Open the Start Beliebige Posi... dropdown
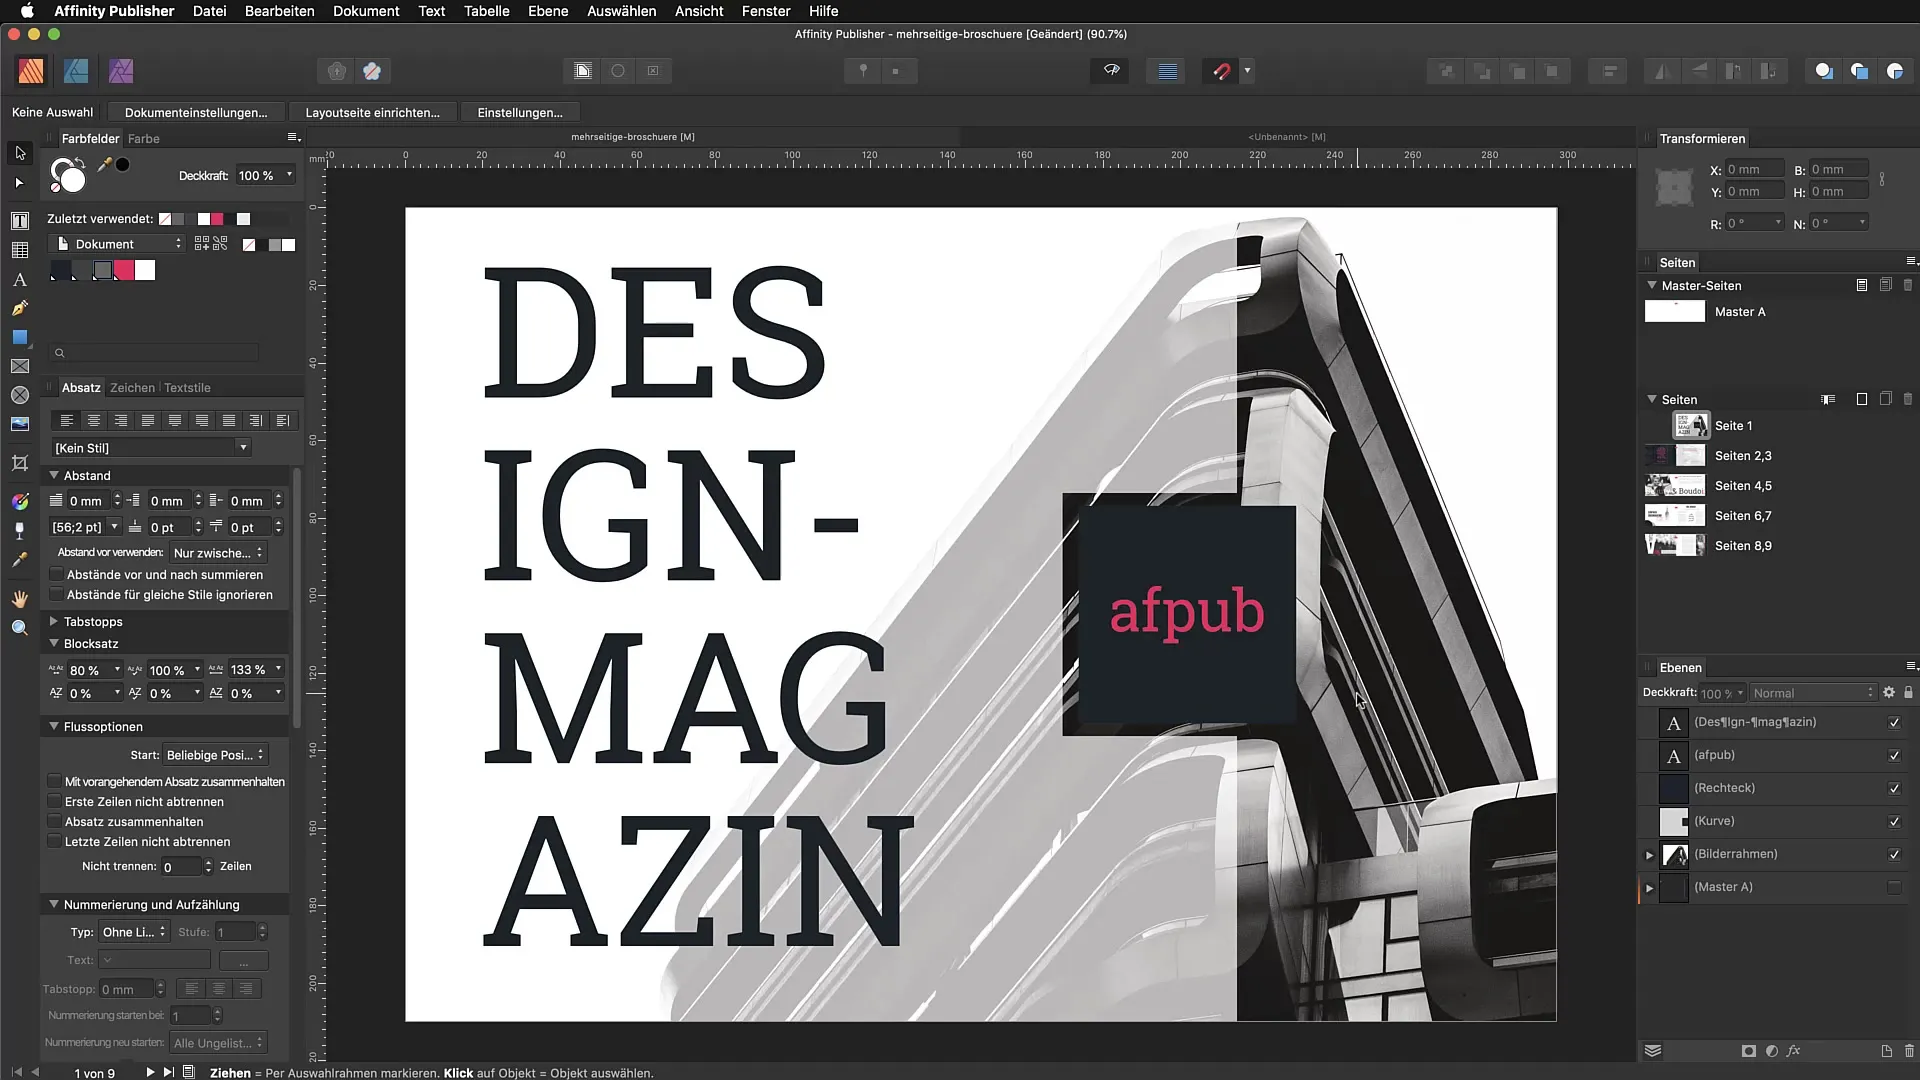The image size is (1920, 1080). (x=215, y=755)
